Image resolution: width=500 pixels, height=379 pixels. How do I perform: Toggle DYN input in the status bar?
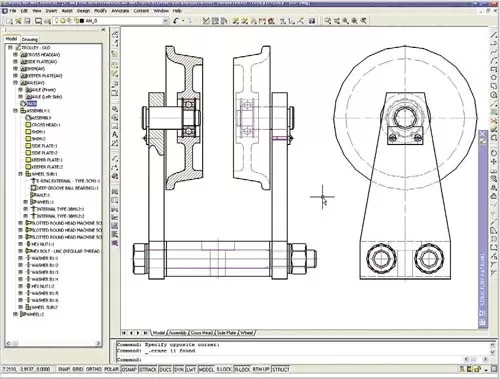click(179, 369)
